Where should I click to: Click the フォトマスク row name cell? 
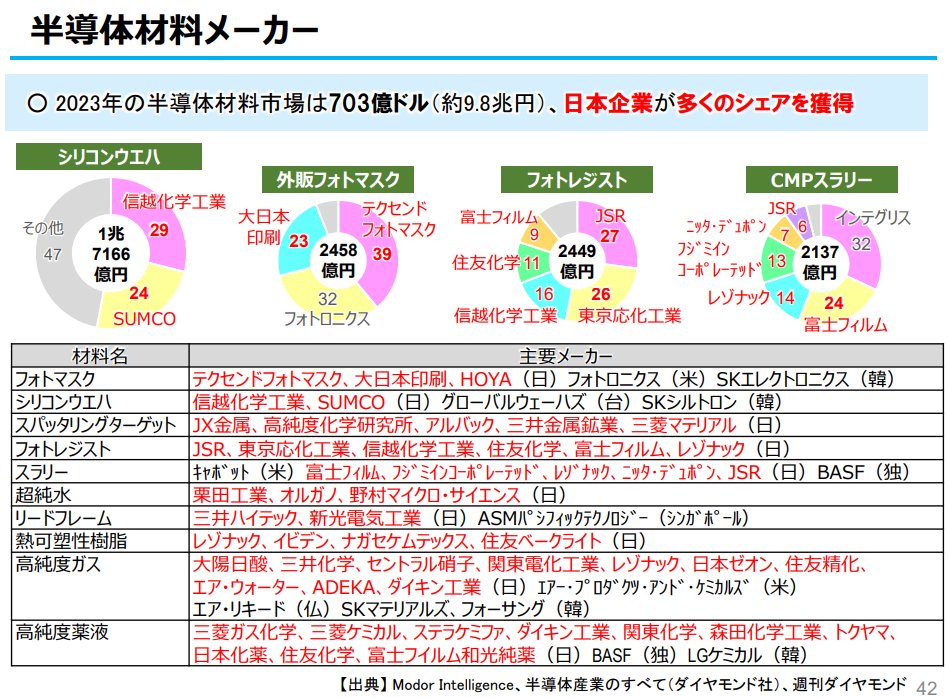100,379
